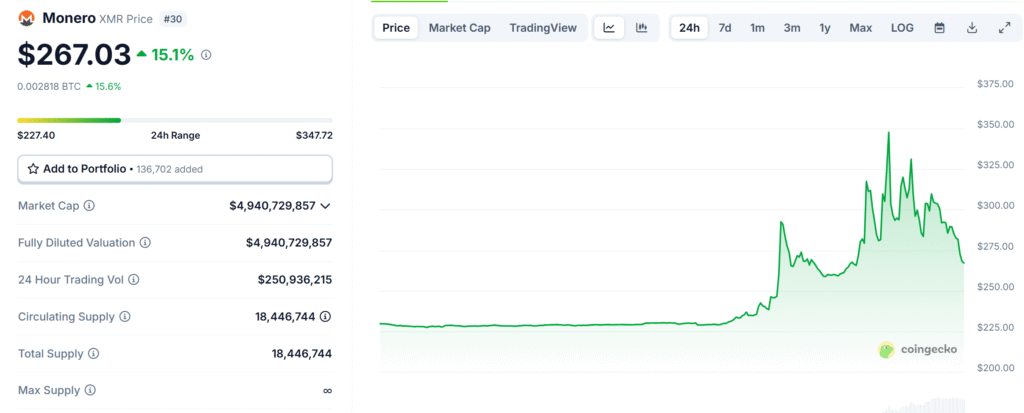Set chart range to 7d

coord(725,28)
